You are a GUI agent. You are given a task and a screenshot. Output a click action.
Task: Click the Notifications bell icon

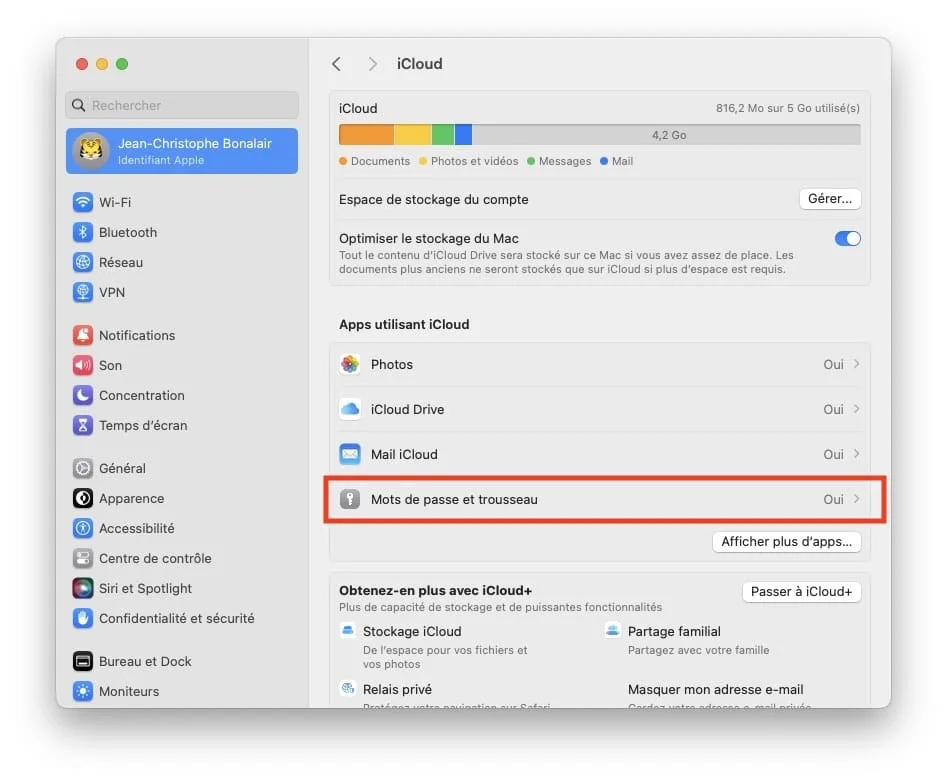click(x=83, y=335)
